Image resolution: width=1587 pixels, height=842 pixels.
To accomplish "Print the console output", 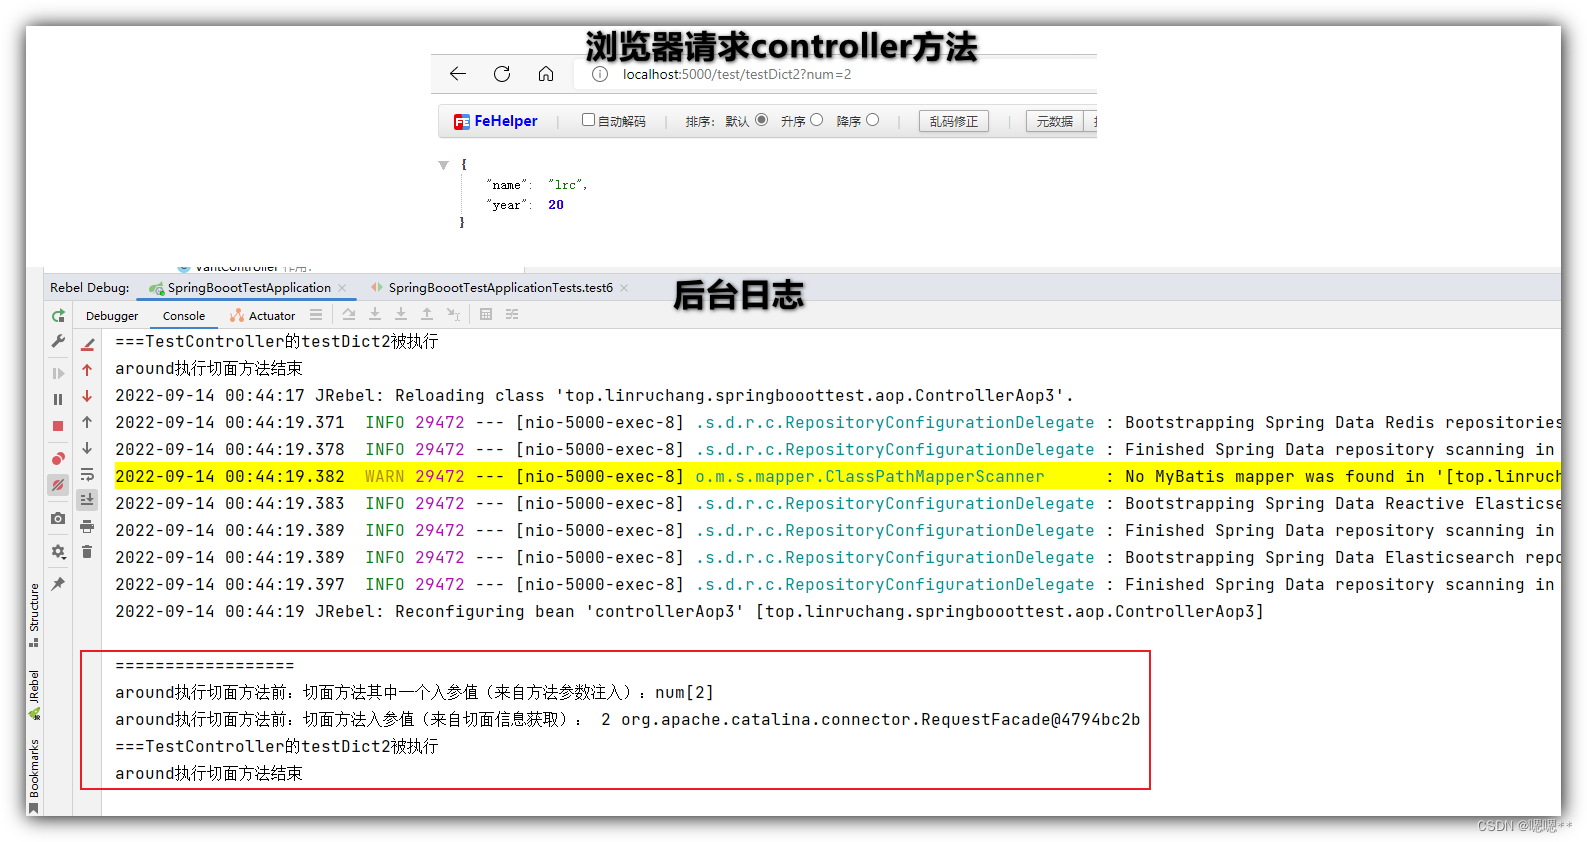I will 87,526.
